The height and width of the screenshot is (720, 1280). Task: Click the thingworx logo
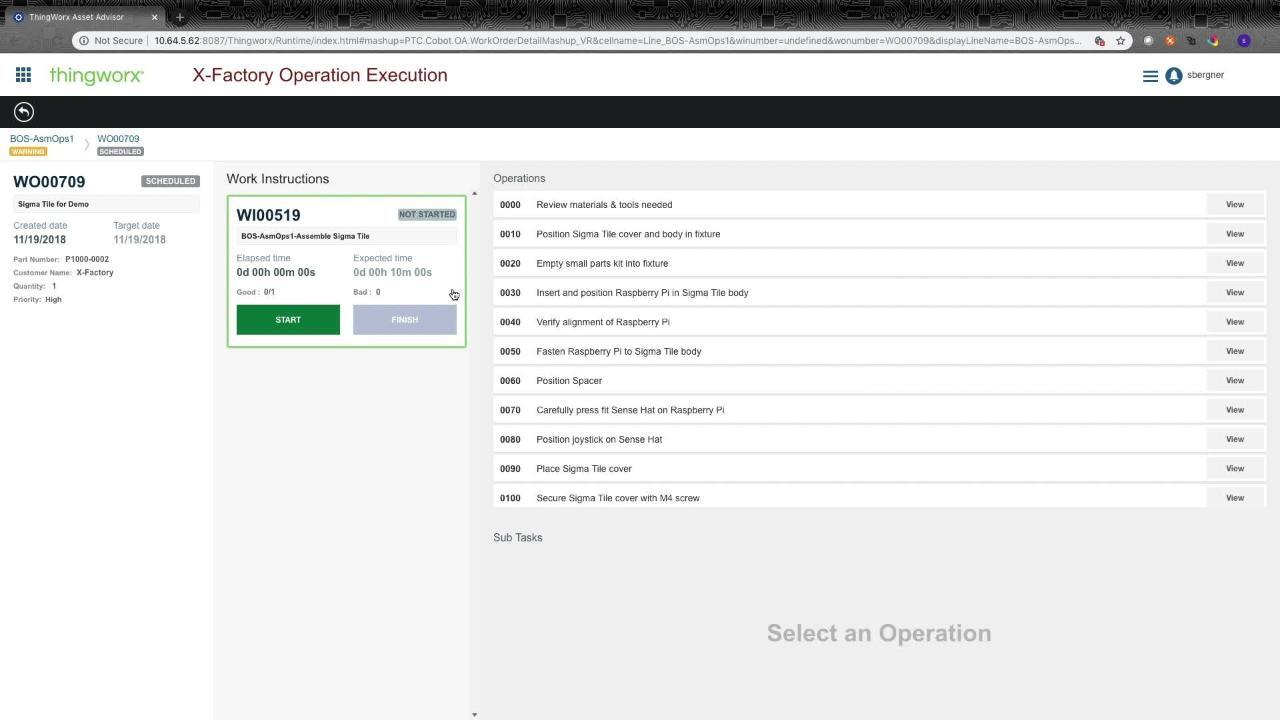coord(96,76)
